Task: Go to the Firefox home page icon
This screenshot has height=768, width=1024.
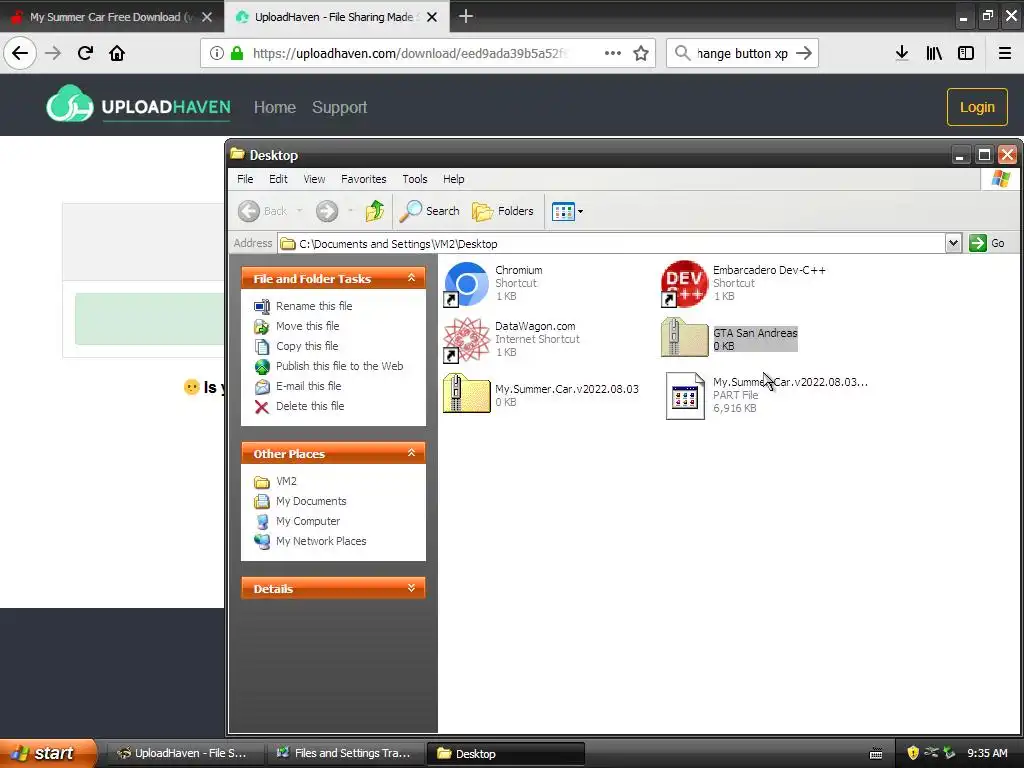Action: click(117, 53)
